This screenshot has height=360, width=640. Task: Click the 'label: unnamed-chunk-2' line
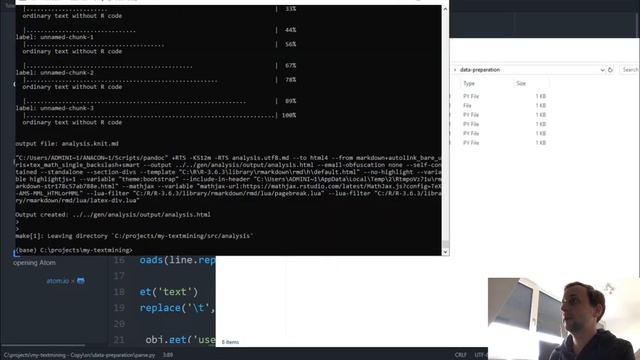(x=55, y=73)
